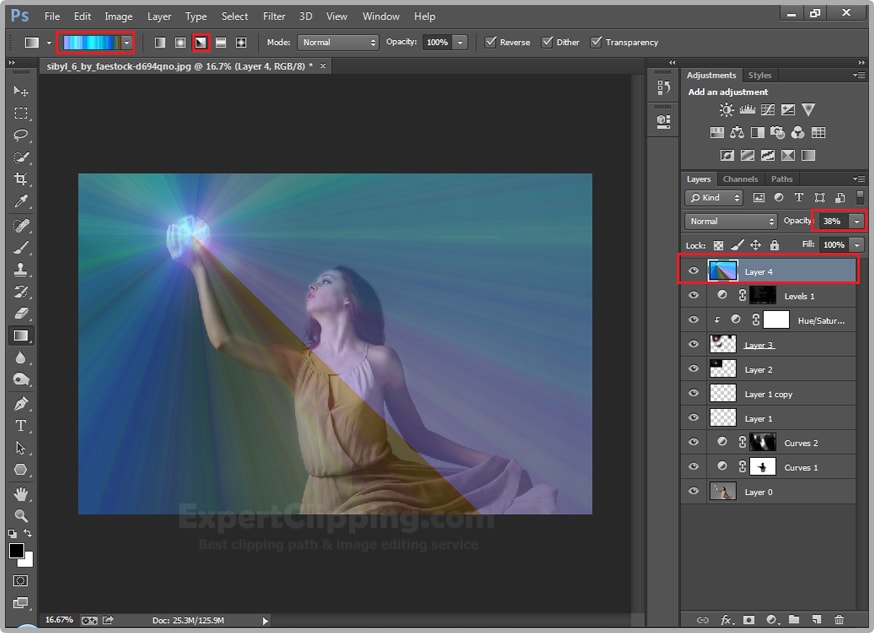Open the layer blend mode dropdown

click(731, 221)
